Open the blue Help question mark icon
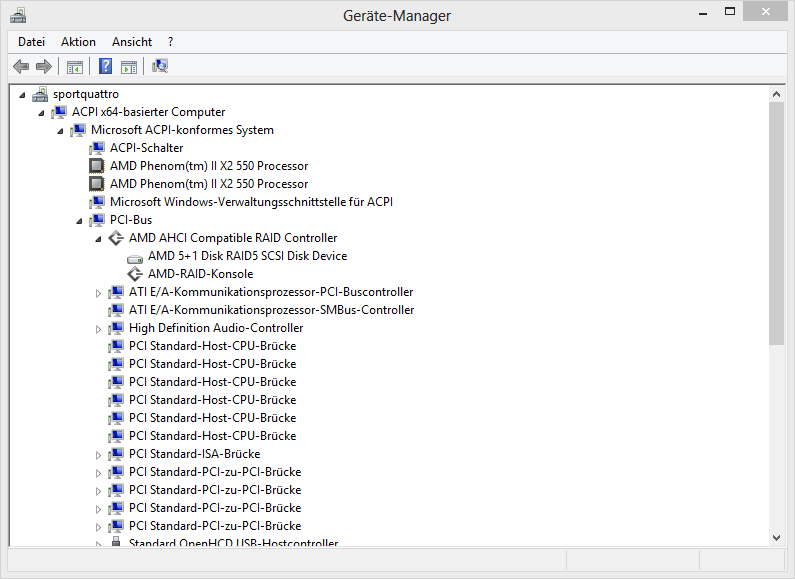The height and width of the screenshot is (579, 795). [105, 66]
